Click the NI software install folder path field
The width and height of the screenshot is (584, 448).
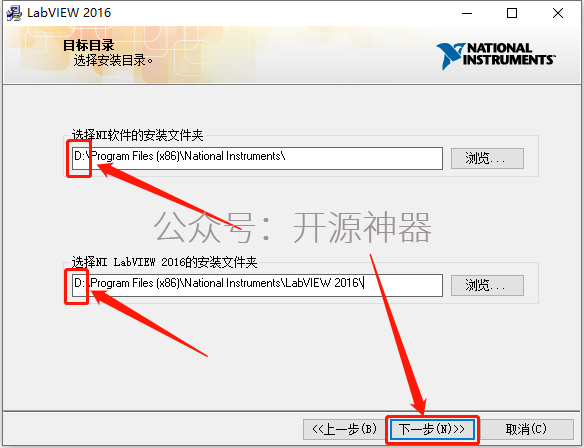257,158
